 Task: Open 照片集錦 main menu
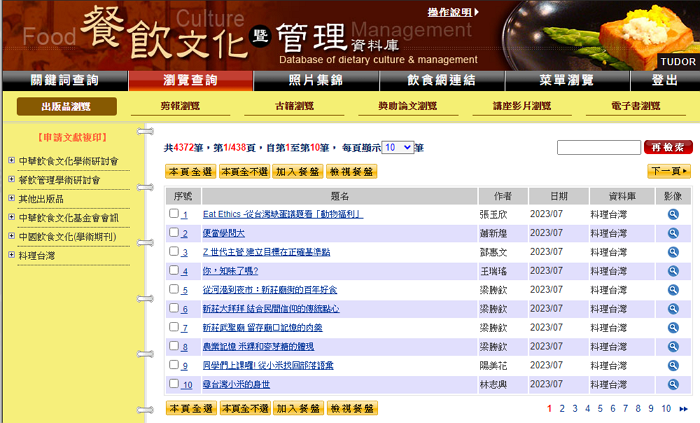[316, 80]
